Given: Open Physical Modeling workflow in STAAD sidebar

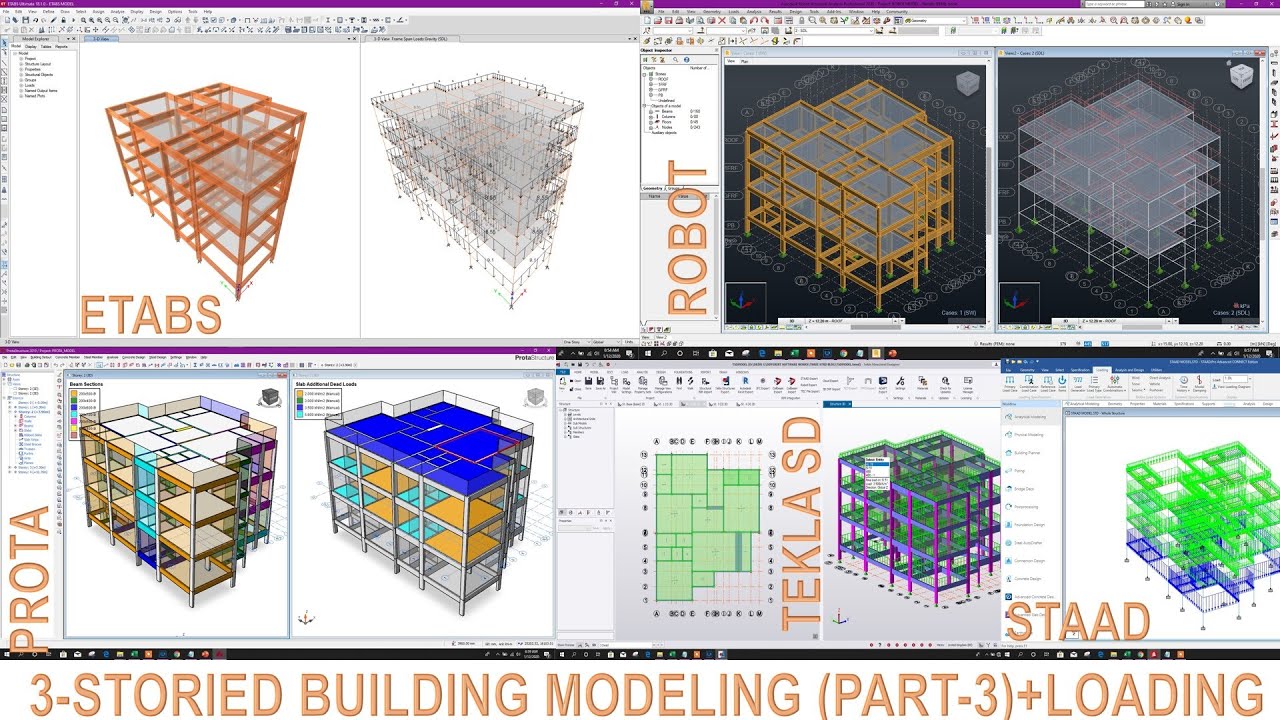Looking at the screenshot, I should [x=1030, y=435].
